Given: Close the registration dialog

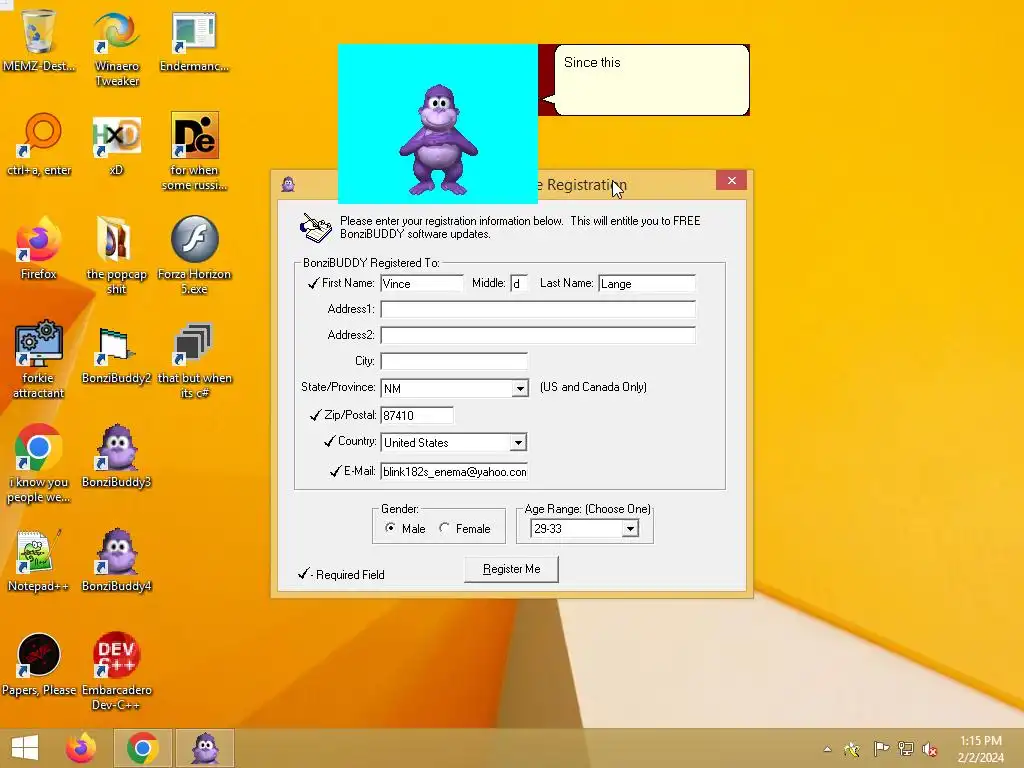Looking at the screenshot, I should [731, 181].
